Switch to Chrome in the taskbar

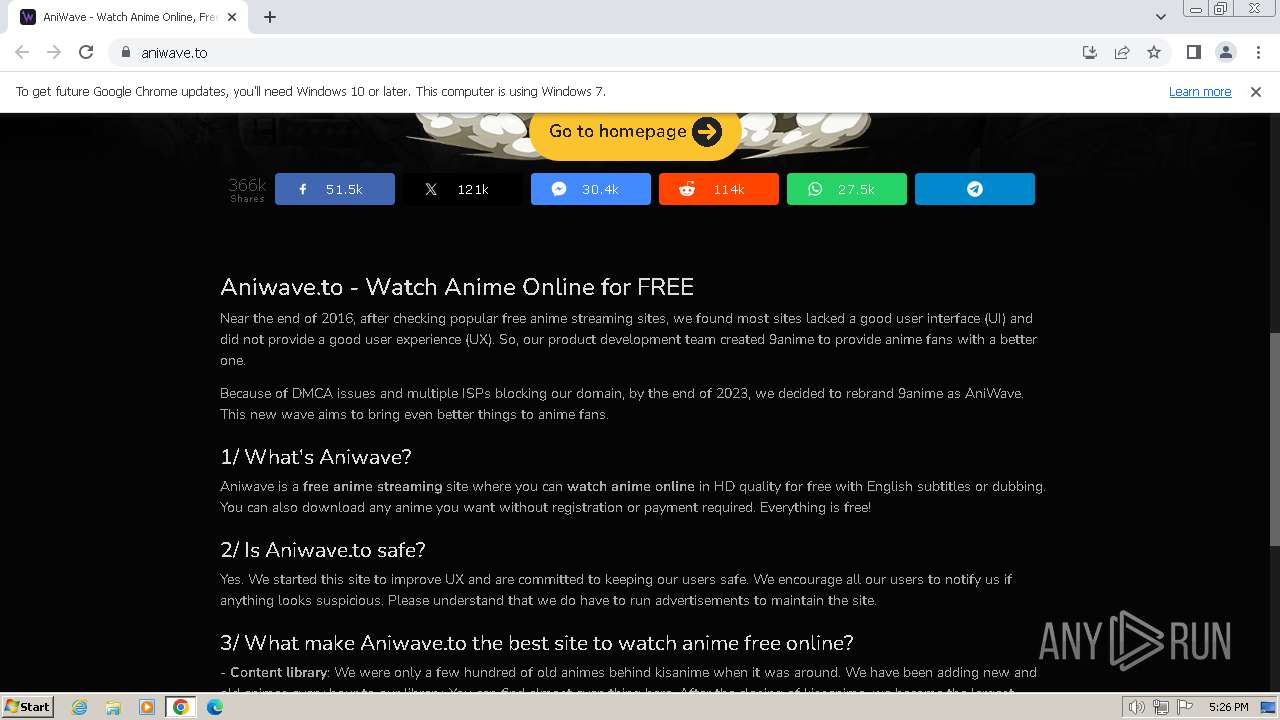[181, 707]
